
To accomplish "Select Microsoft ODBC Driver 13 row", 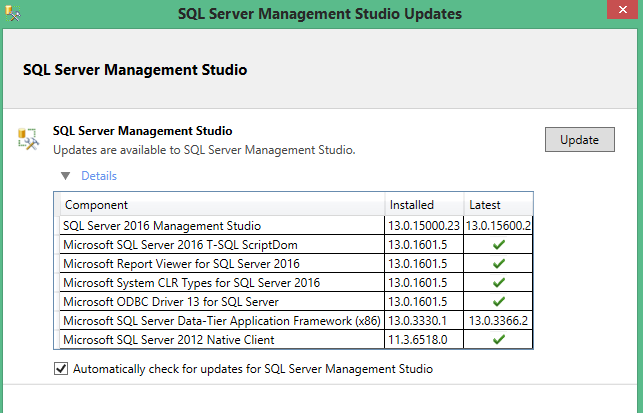I will 296,302.
